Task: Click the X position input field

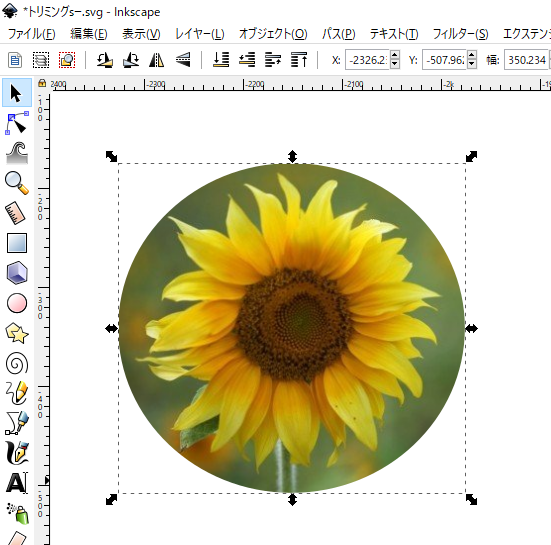Action: tap(367, 60)
